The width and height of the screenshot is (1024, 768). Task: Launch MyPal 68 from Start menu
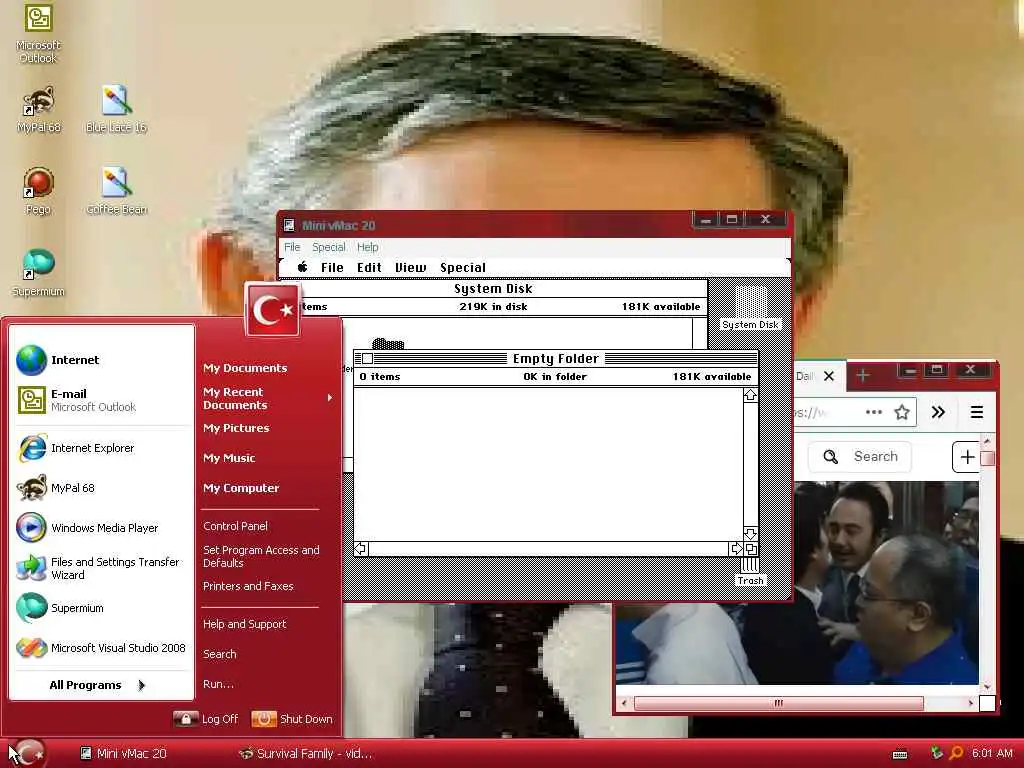tap(103, 488)
